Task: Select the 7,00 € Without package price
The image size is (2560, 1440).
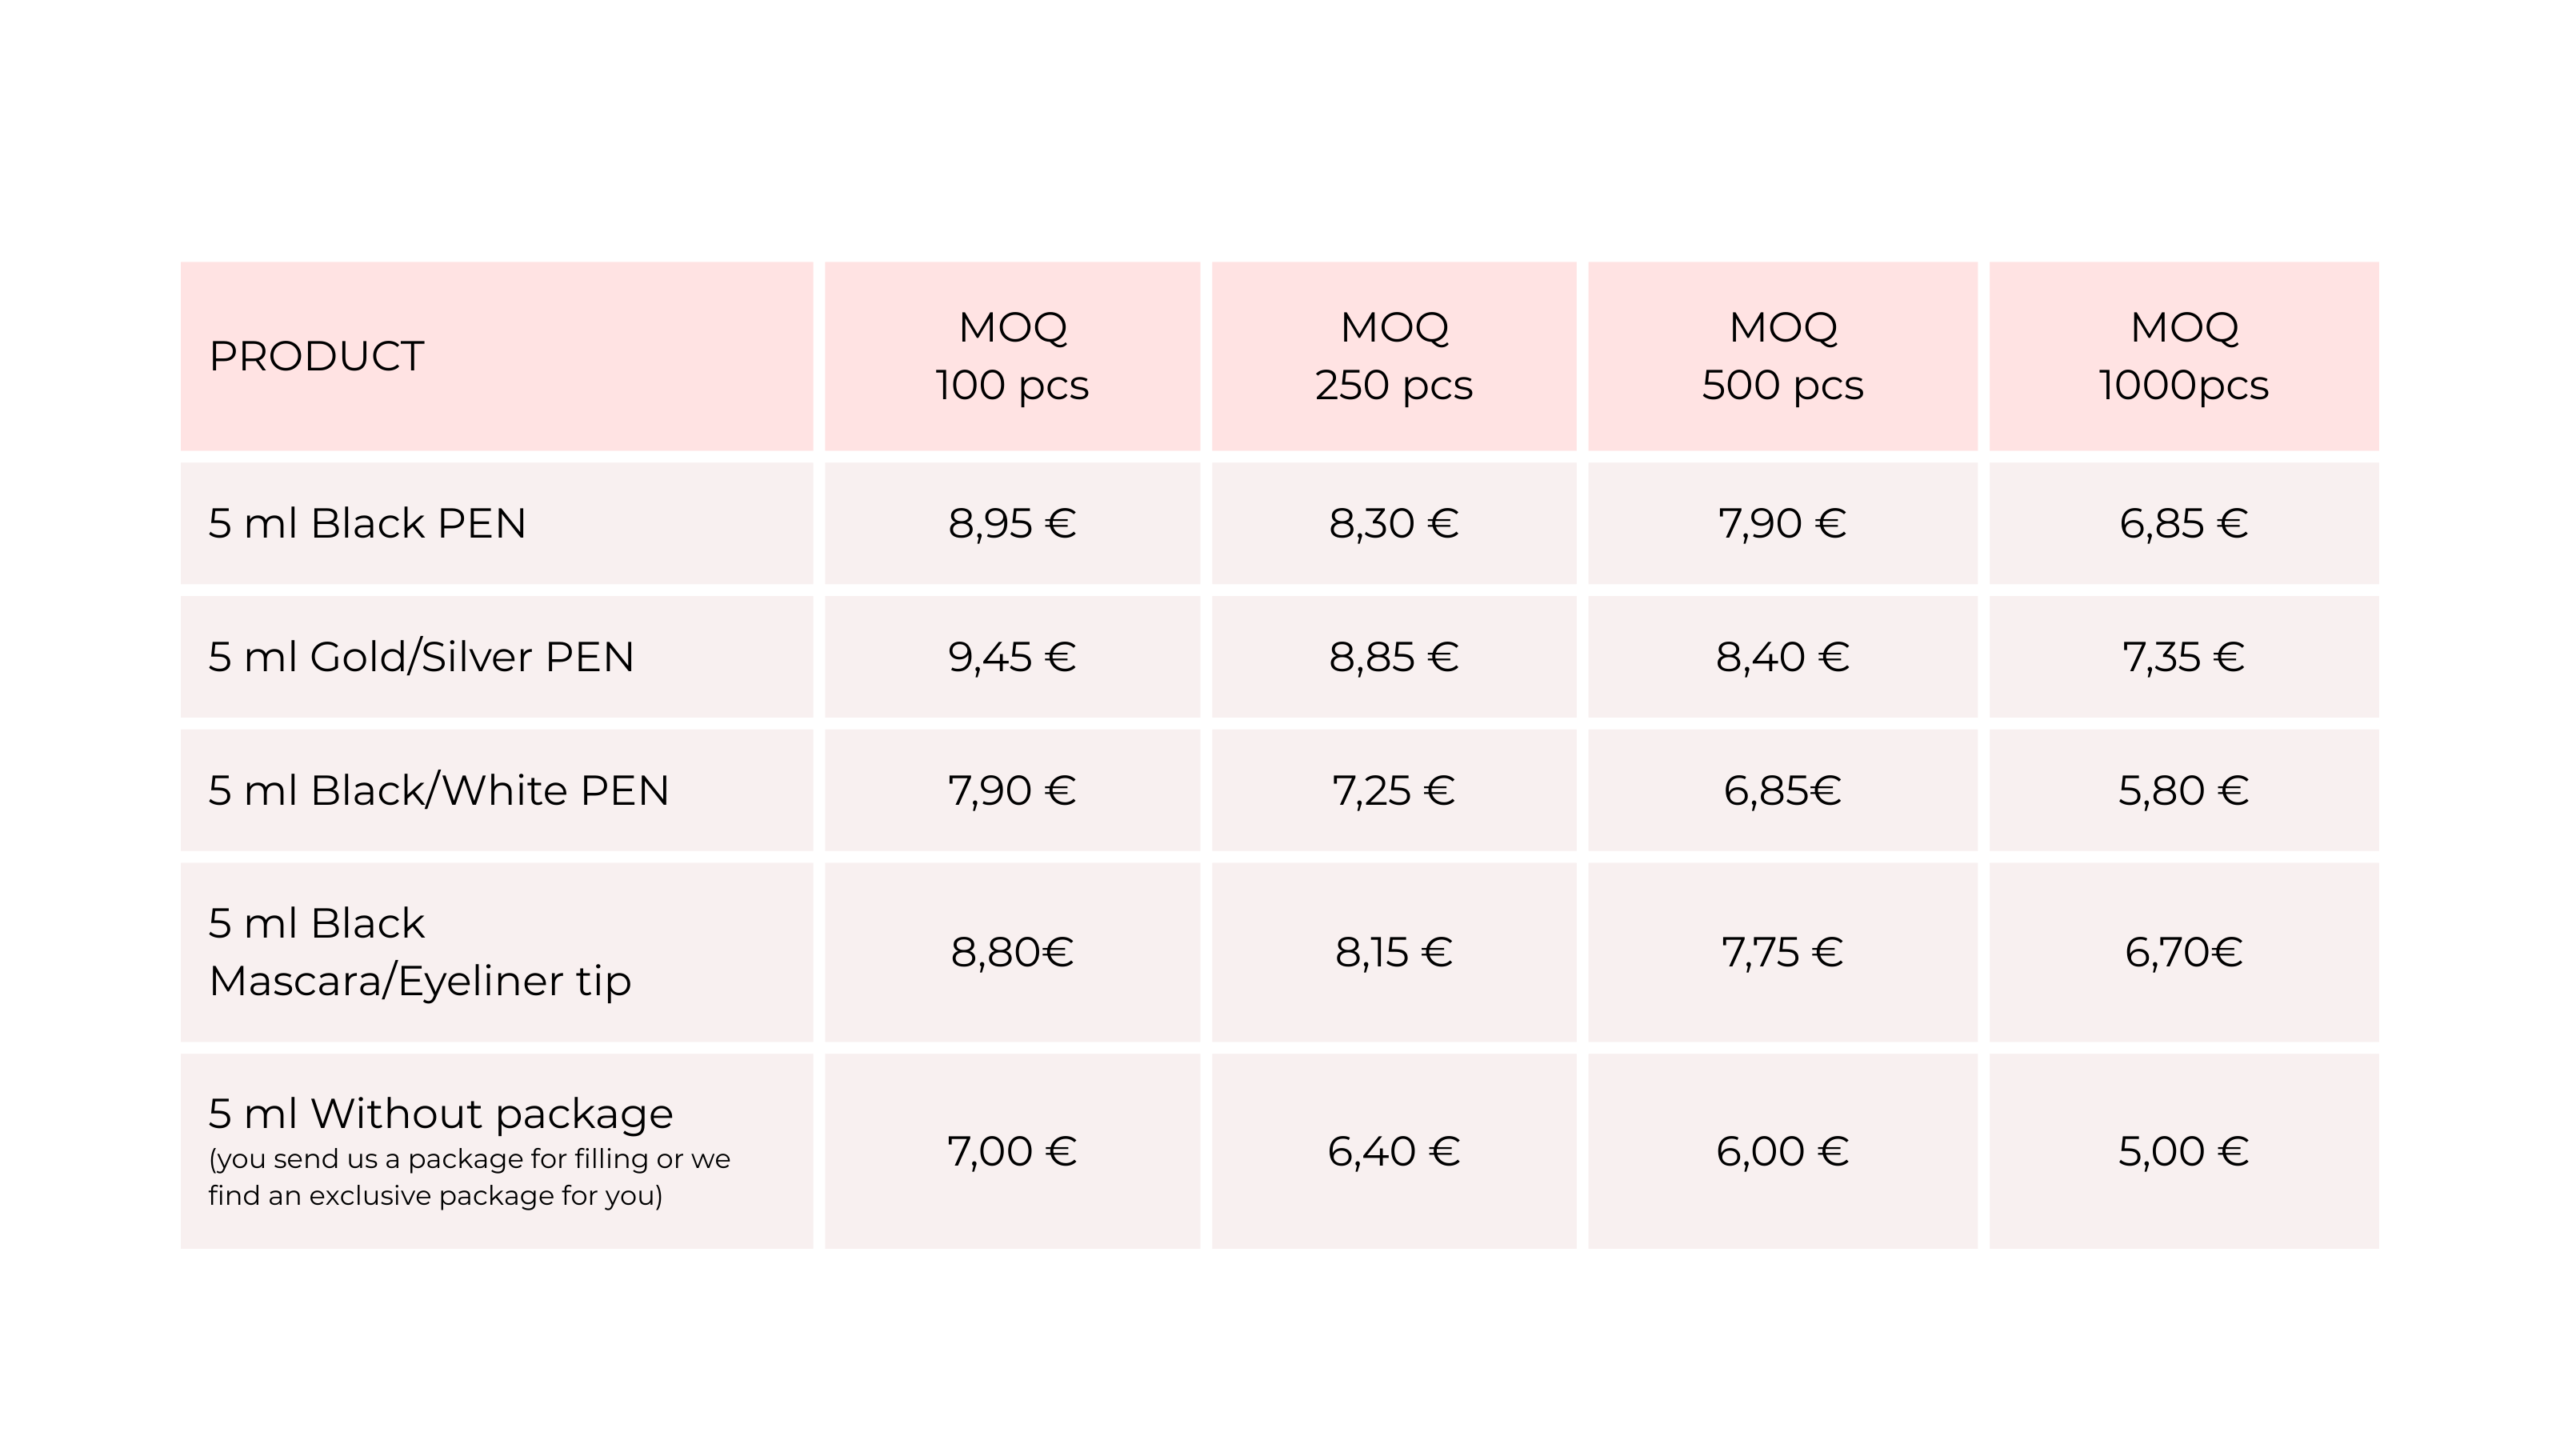Action: pos(1012,1151)
